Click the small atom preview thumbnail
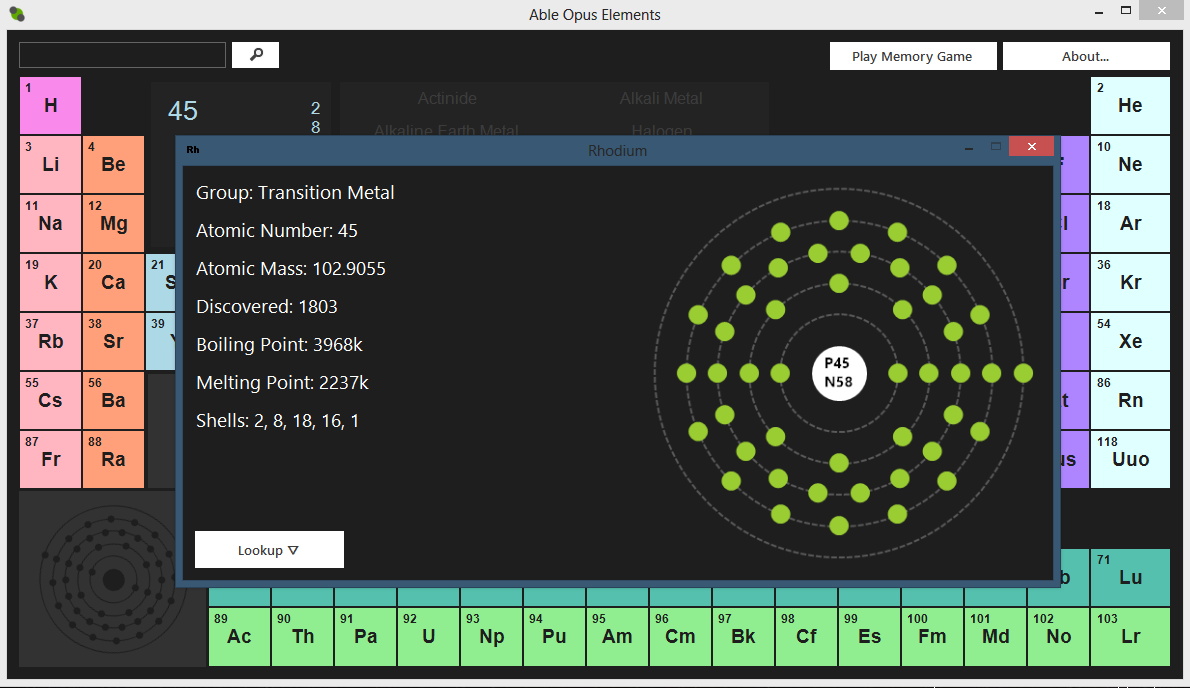Viewport: 1190px width, 688px height. coord(113,580)
